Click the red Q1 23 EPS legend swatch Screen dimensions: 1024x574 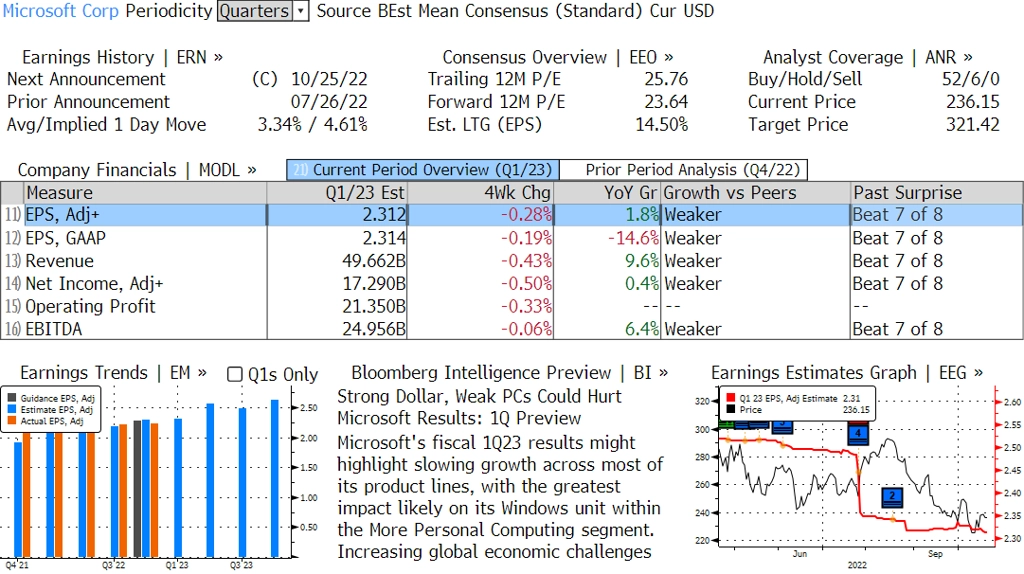(730, 398)
